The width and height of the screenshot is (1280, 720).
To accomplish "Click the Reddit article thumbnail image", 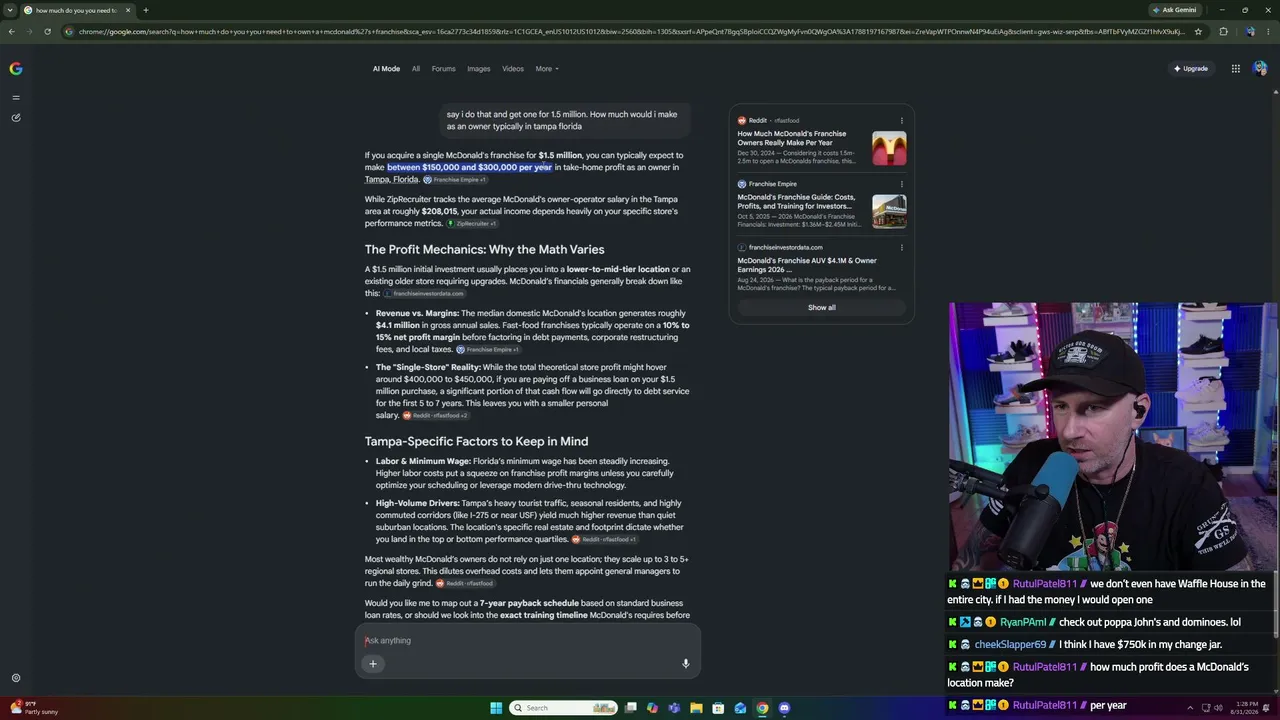I will point(889,149).
